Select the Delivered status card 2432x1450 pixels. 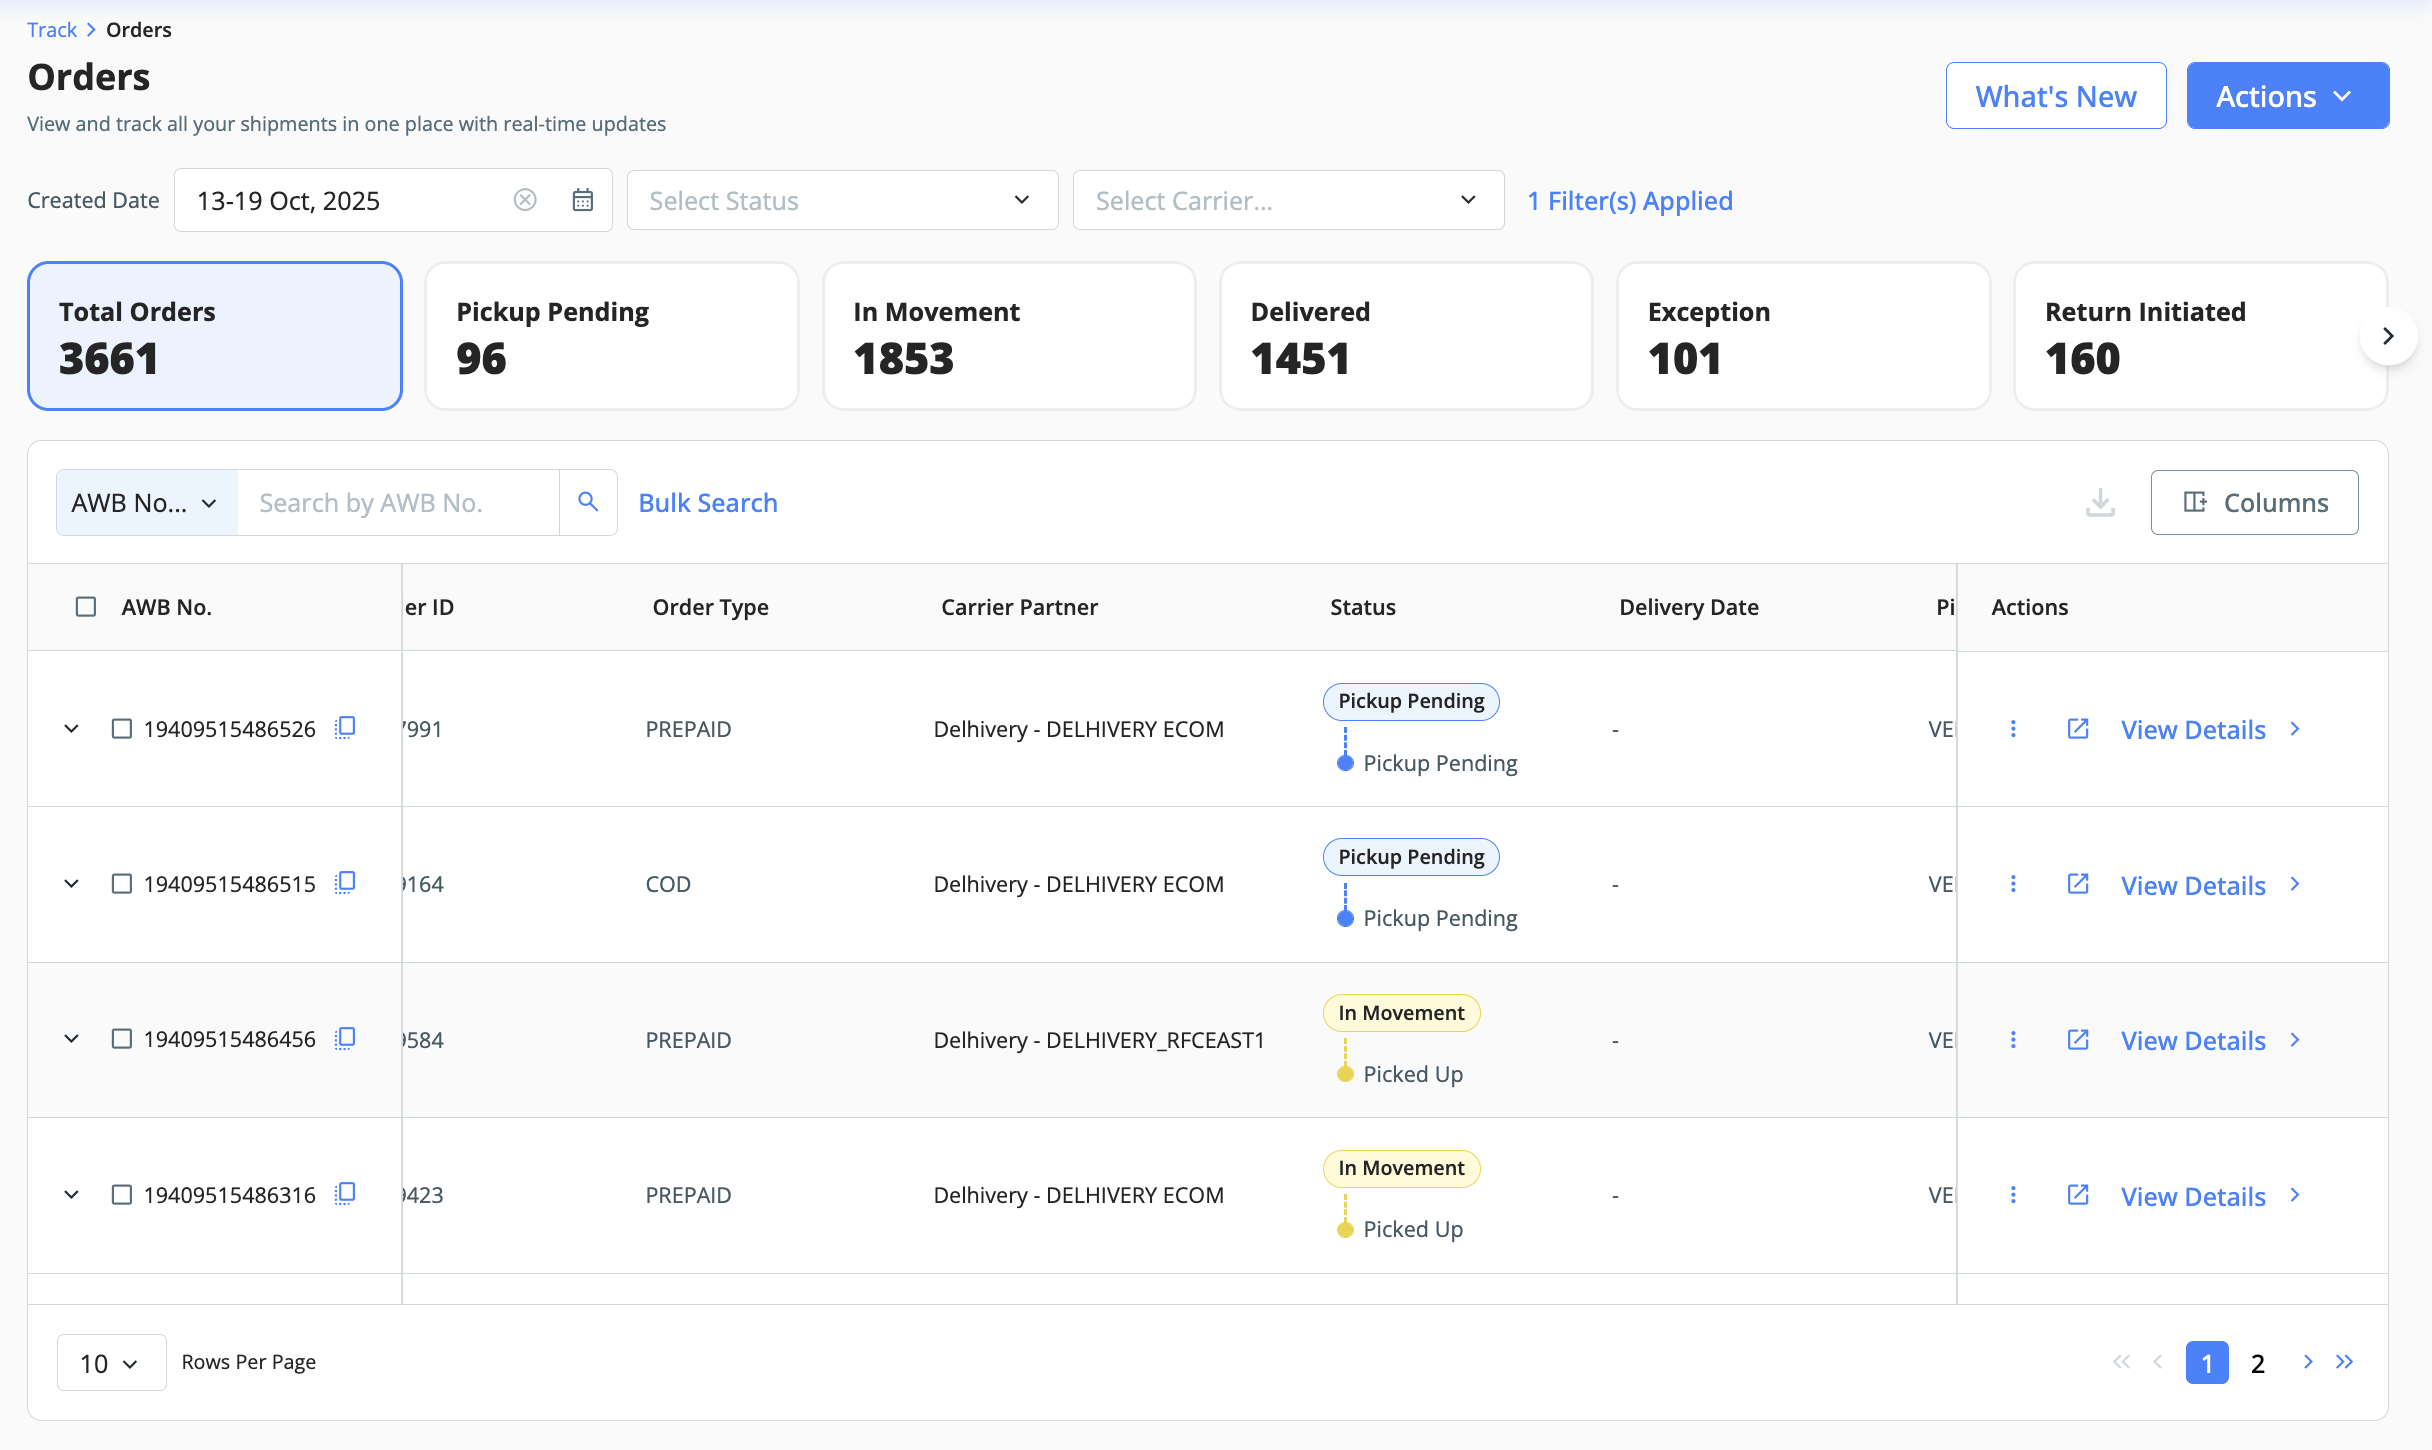pyautogui.click(x=1406, y=336)
